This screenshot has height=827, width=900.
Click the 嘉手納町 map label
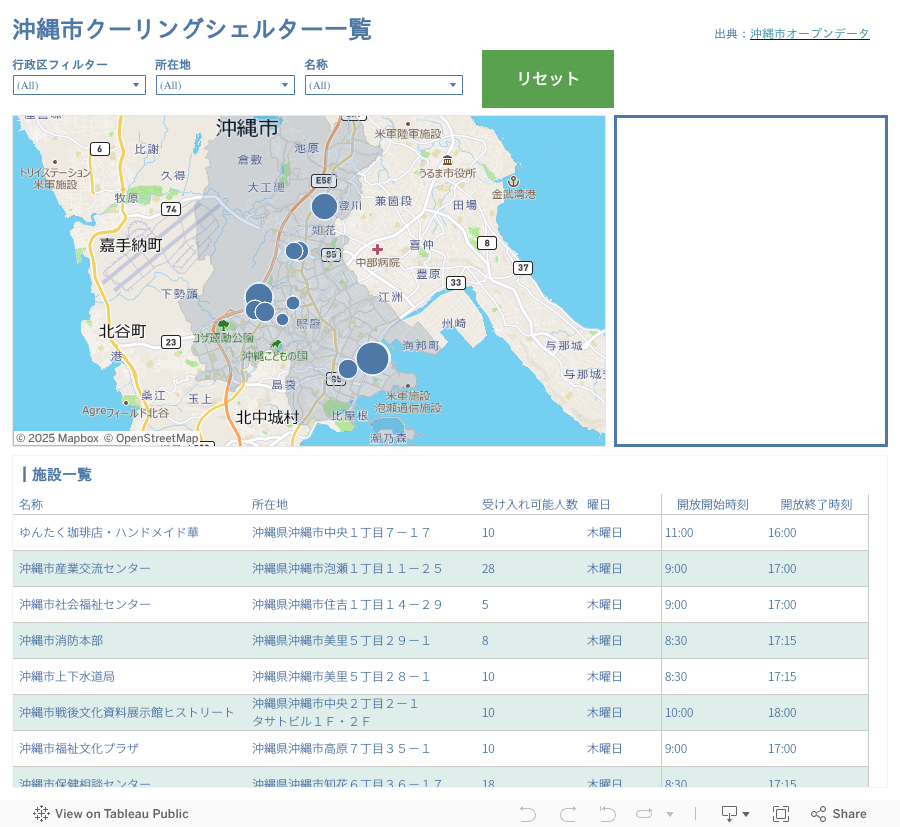pyautogui.click(x=131, y=246)
